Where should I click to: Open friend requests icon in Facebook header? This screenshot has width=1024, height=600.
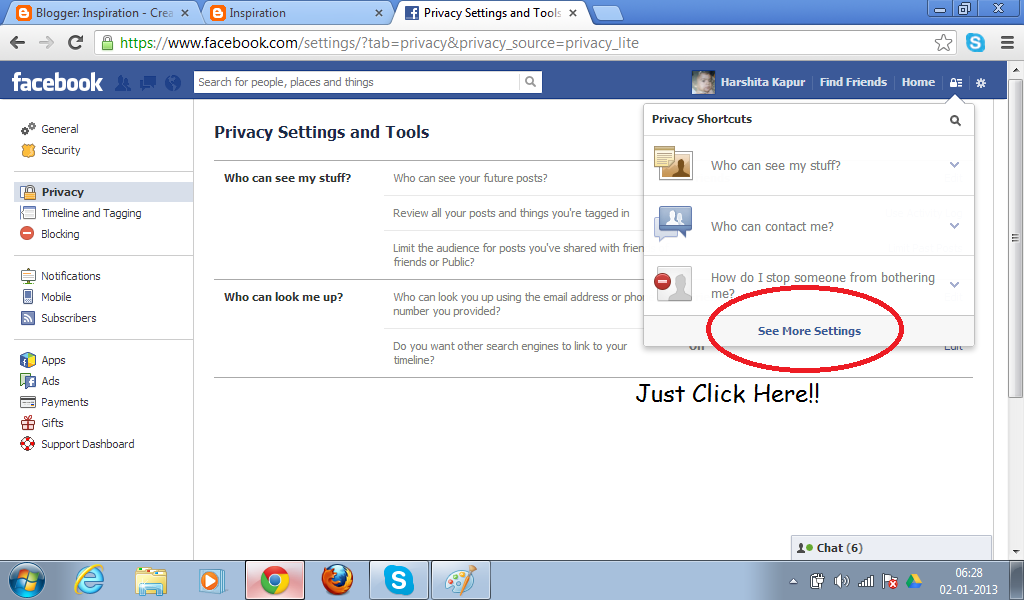(122, 83)
